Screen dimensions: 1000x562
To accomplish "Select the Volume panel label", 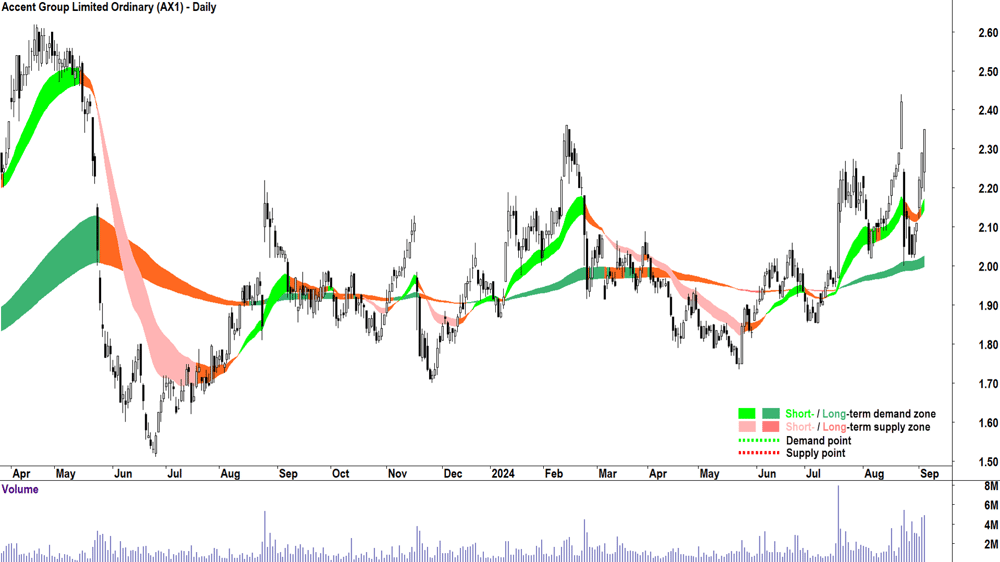I will (20, 489).
